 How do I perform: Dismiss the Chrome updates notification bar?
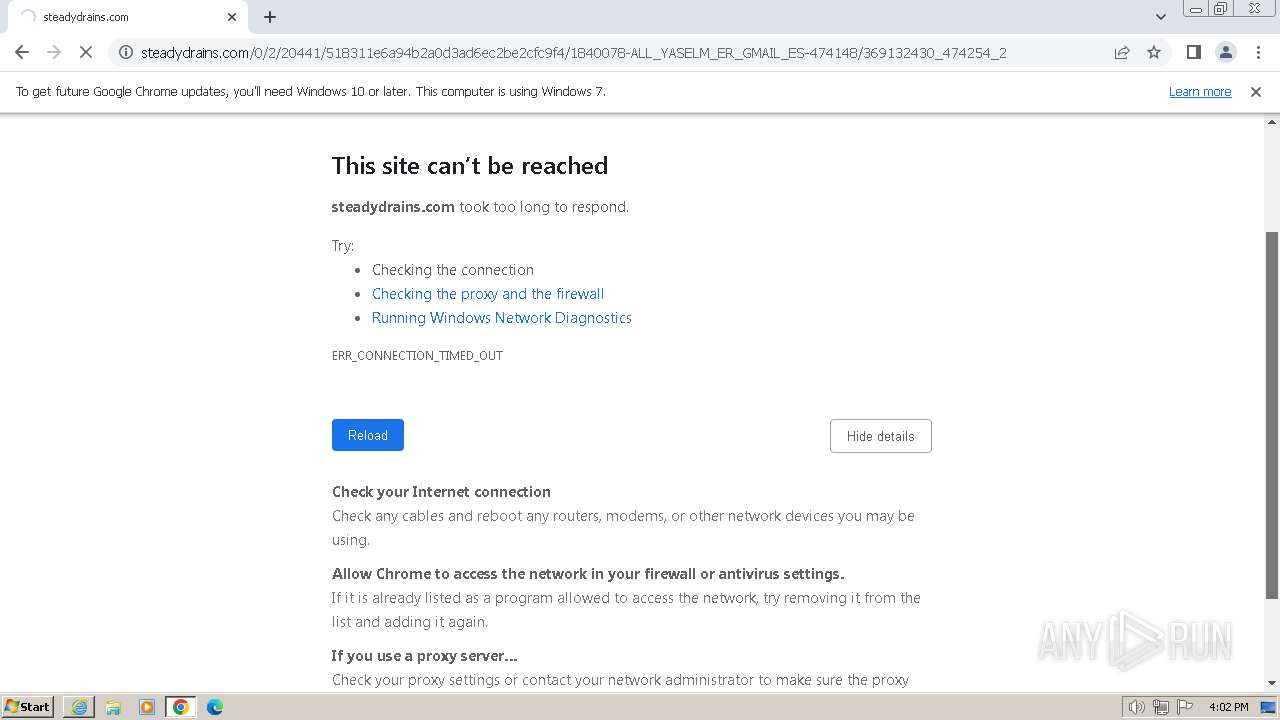point(1256,92)
